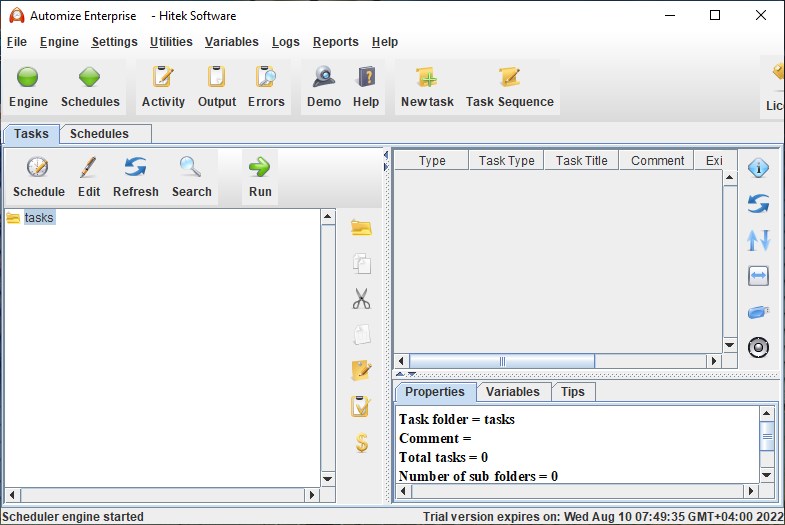Click the gold dollar sign icon
Image resolution: width=785 pixels, height=525 pixels.
pyautogui.click(x=361, y=442)
